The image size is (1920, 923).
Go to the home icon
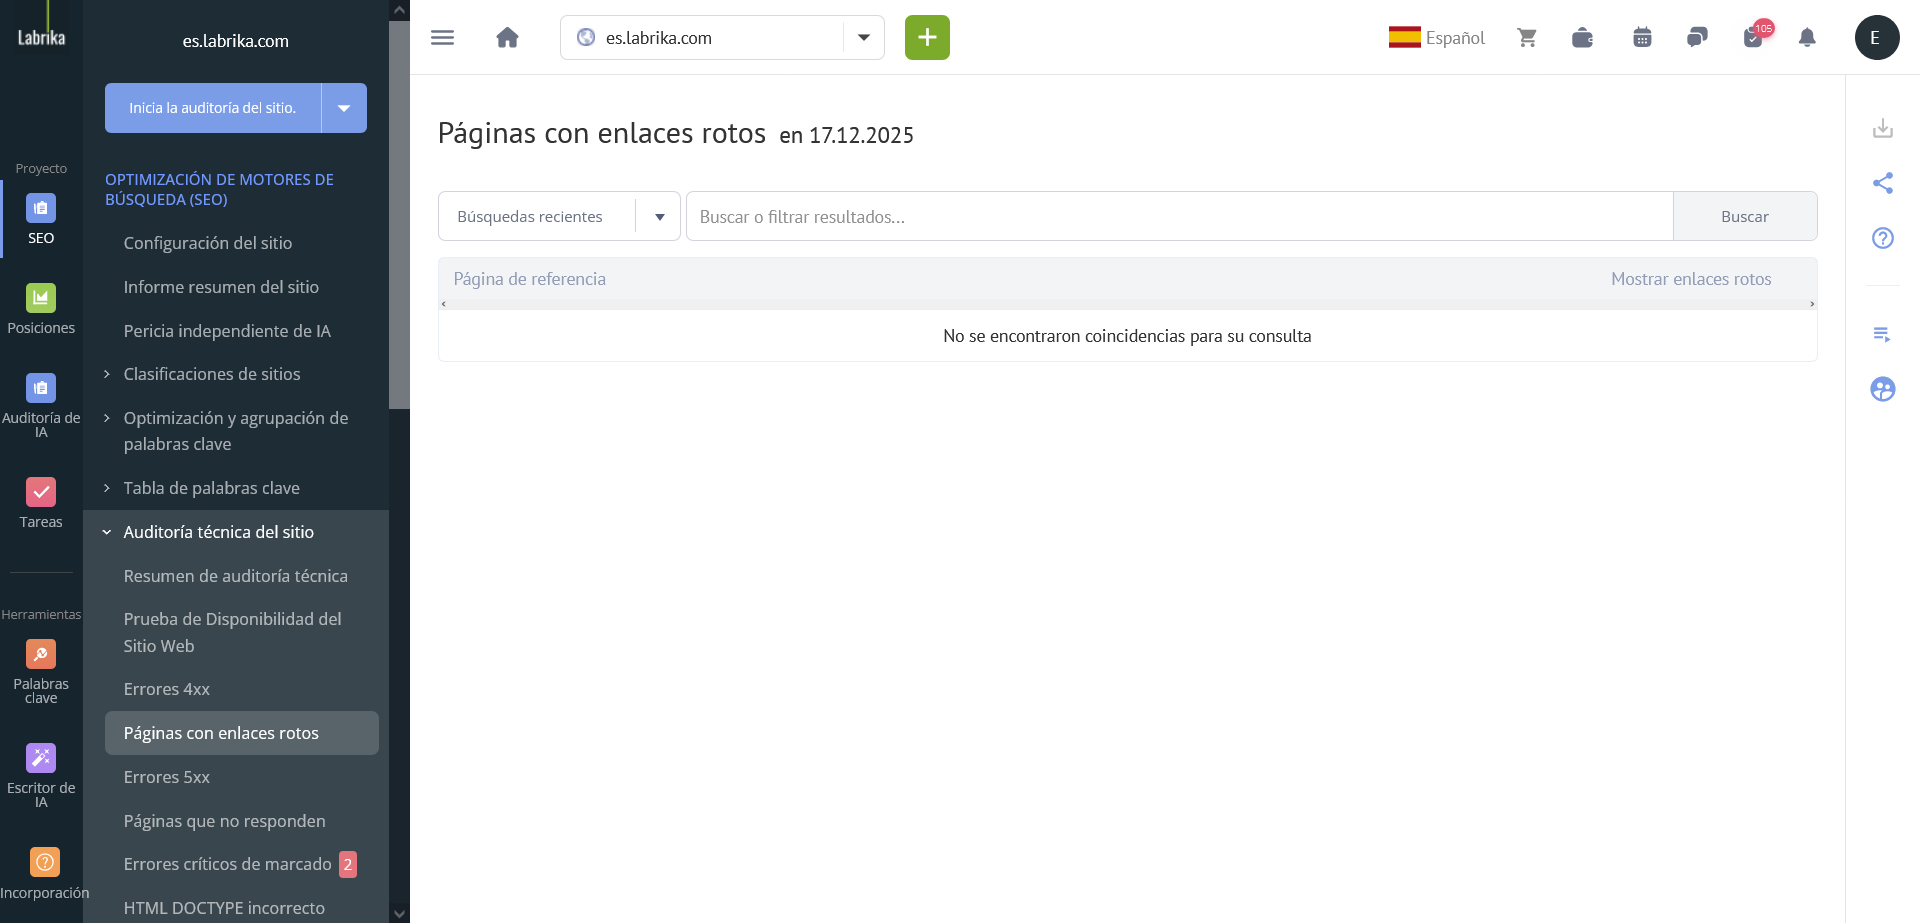pos(507,38)
